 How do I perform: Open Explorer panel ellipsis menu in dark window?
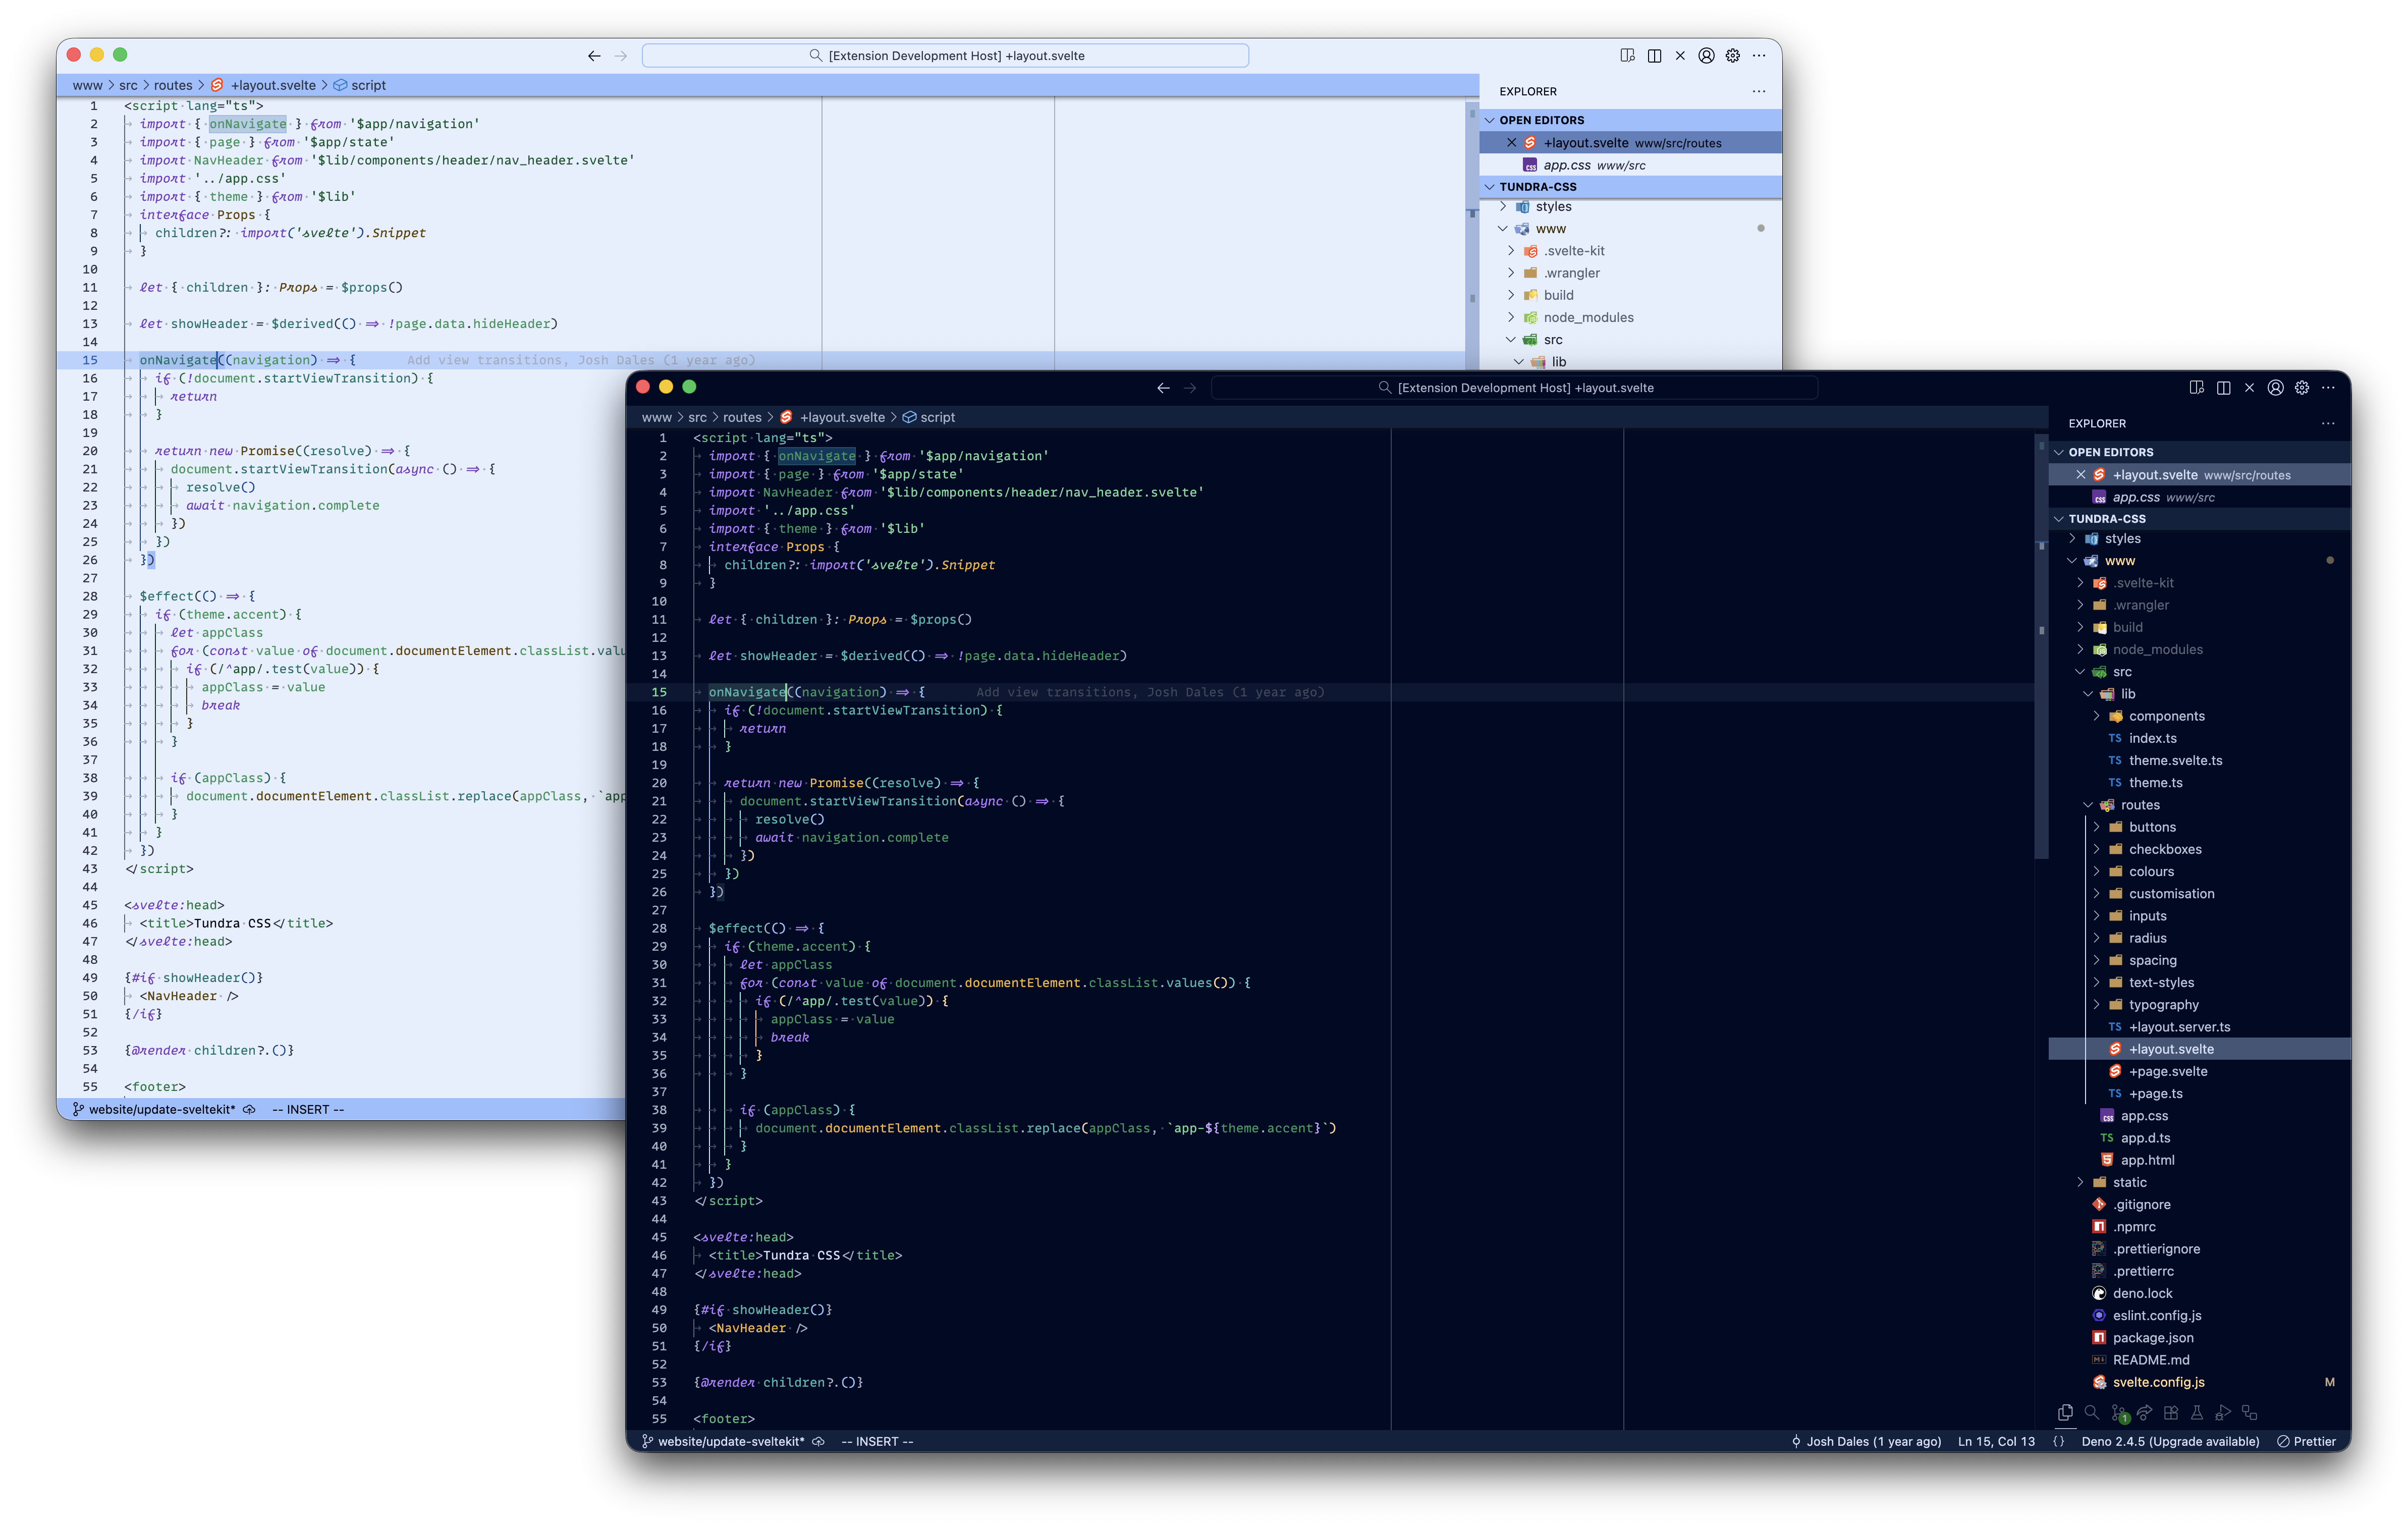click(x=2327, y=423)
